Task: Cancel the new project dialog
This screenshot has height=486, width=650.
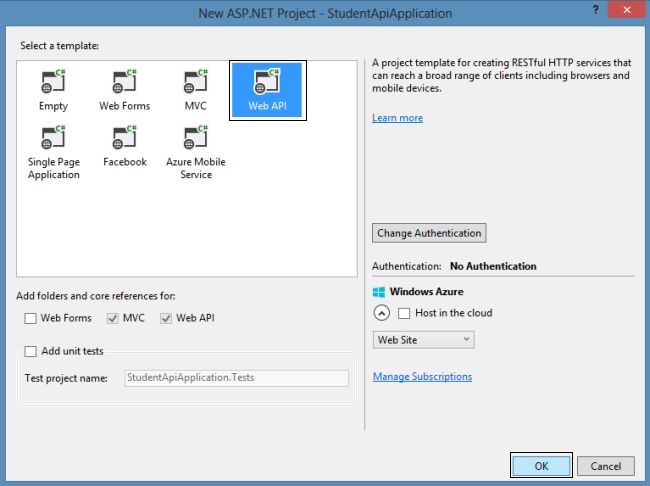Action: 606,466
